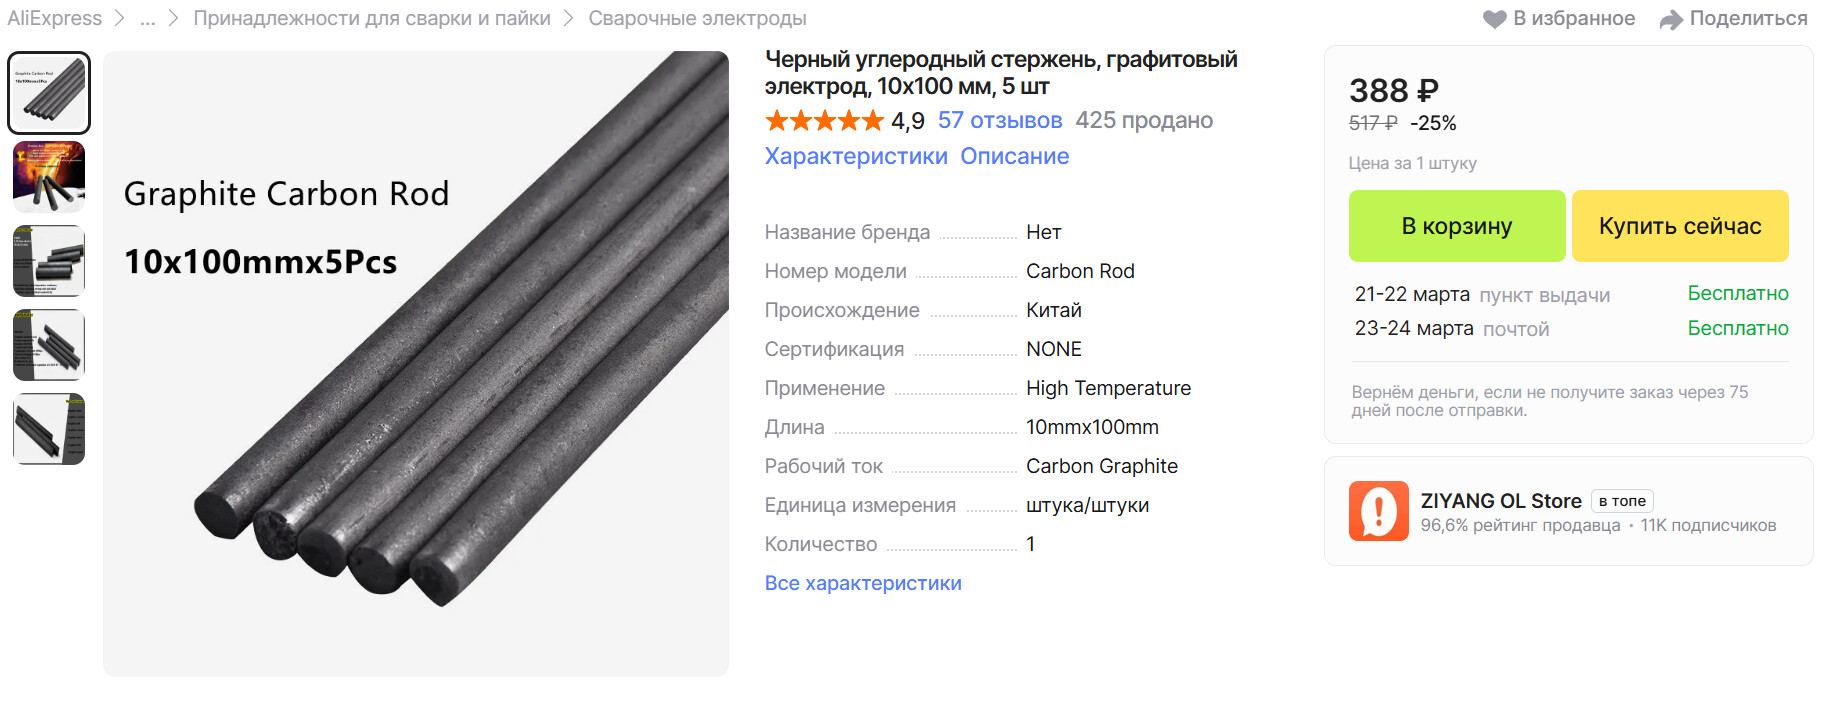Image resolution: width=1838 pixels, height=705 pixels.
Task: Click the orange star rating icons
Action: (x=824, y=121)
